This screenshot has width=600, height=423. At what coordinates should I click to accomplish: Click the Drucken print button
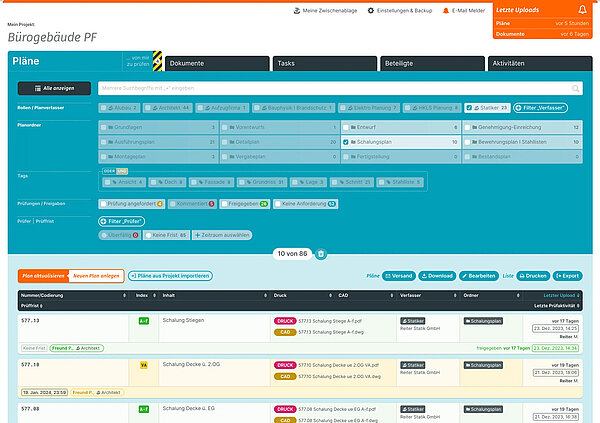[x=533, y=275]
